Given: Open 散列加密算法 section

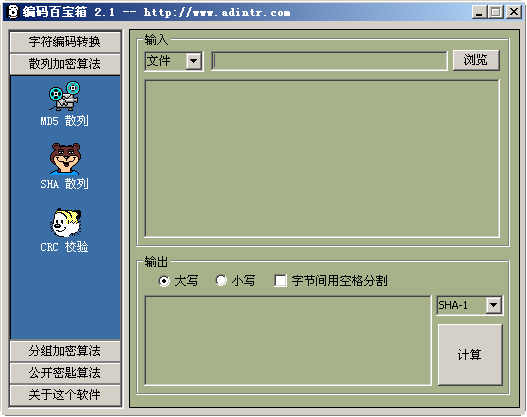Looking at the screenshot, I should tap(65, 64).
